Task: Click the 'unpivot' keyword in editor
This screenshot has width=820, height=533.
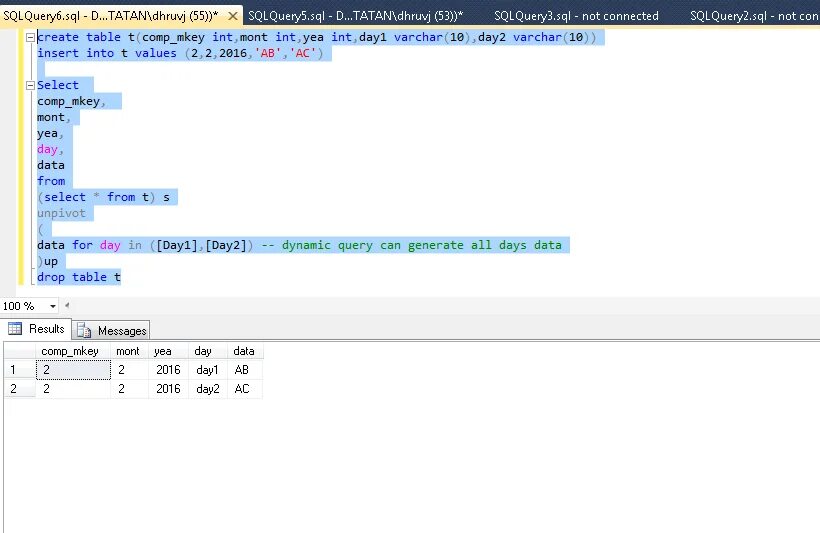Action: coord(61,213)
